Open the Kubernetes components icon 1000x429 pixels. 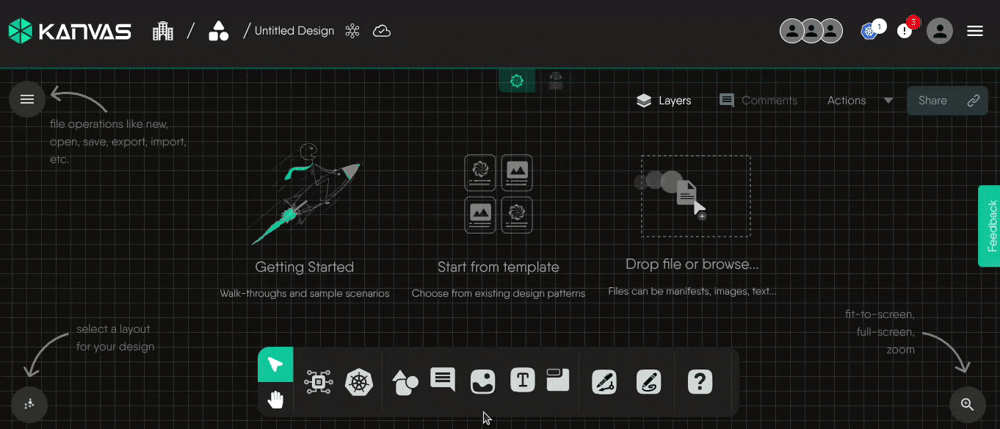tap(359, 382)
